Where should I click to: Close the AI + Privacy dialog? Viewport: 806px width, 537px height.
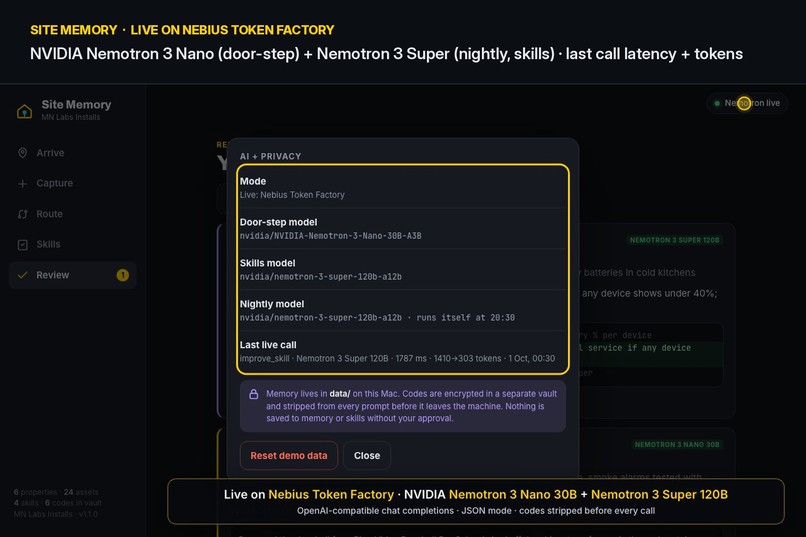point(367,455)
